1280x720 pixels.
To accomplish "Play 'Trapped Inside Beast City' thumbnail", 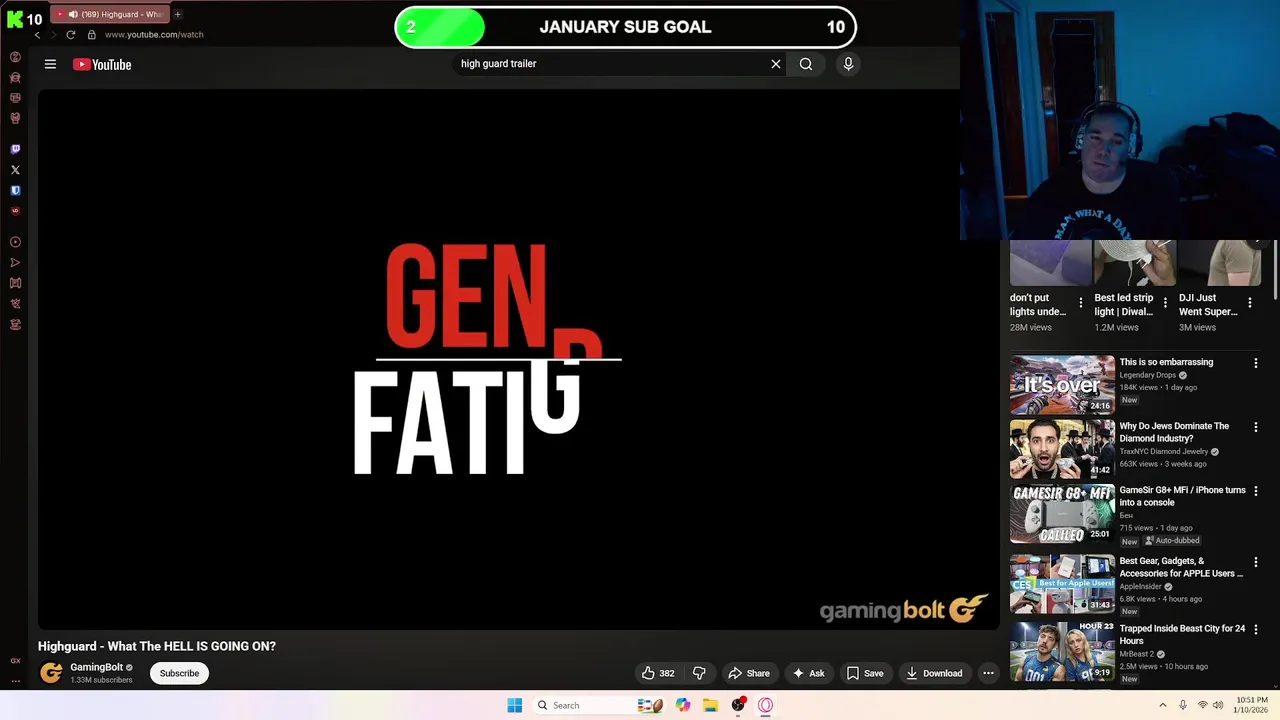I will pos(1062,652).
